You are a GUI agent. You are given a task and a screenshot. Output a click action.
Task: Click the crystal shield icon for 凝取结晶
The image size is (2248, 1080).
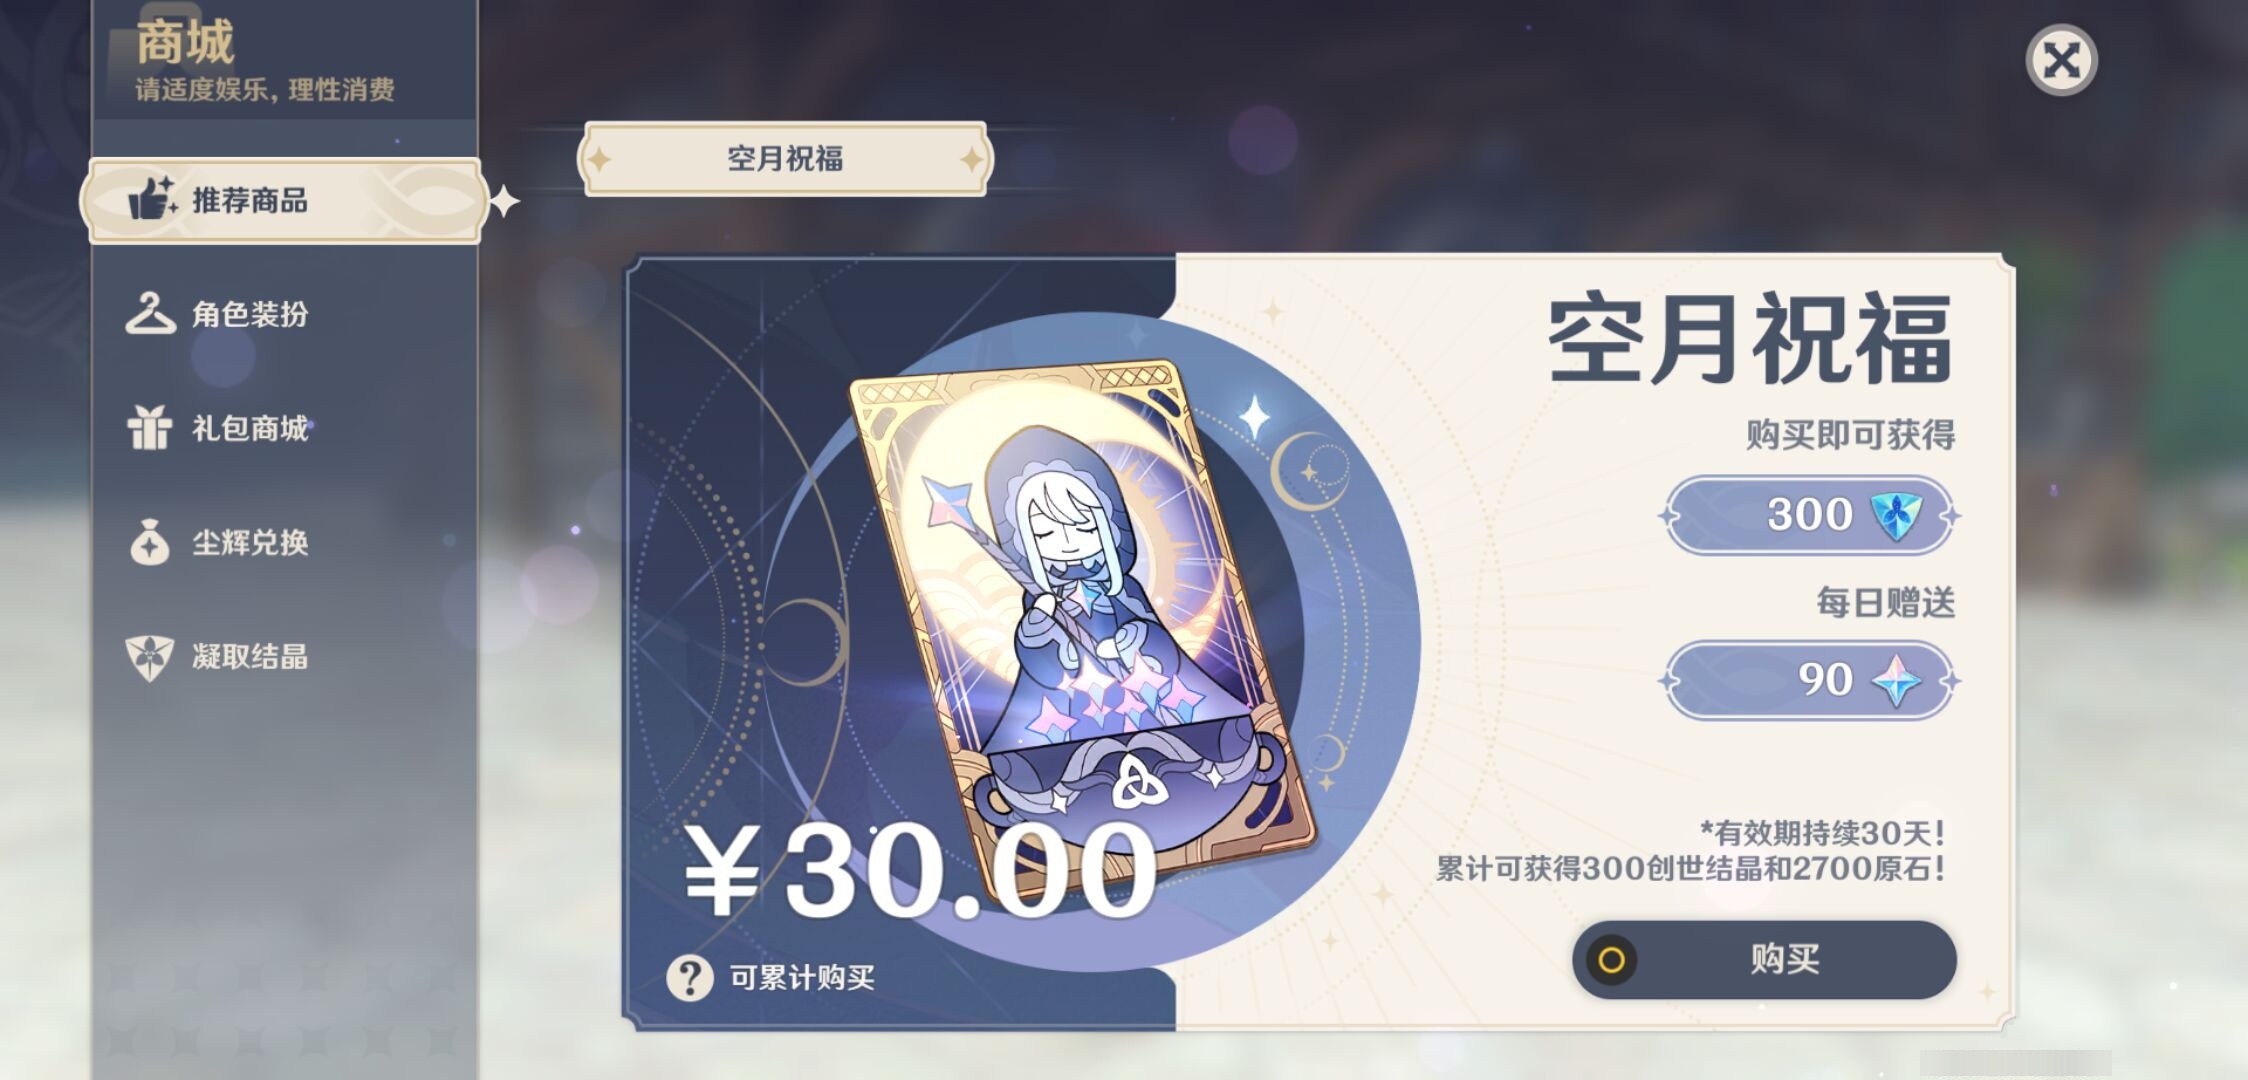tap(150, 657)
